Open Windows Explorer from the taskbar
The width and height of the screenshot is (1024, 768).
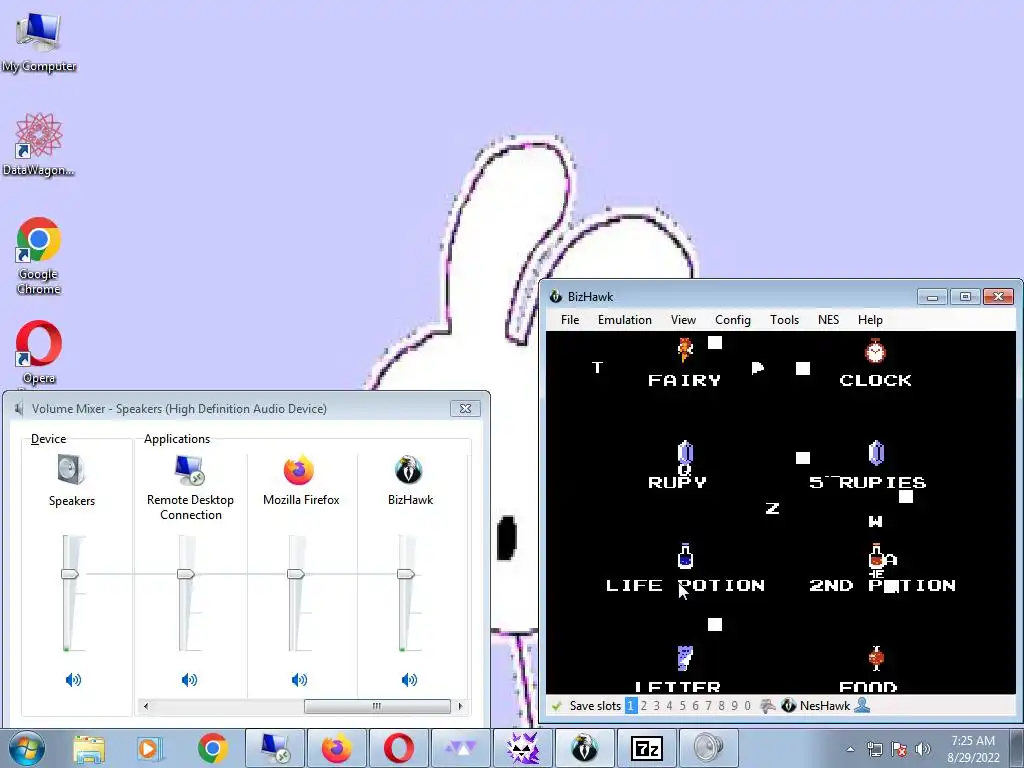tap(89, 748)
